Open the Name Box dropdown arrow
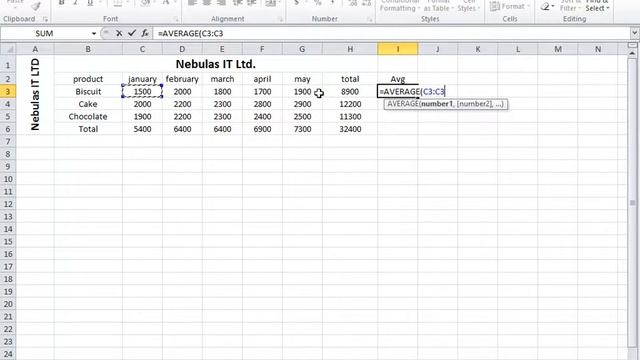The width and height of the screenshot is (640, 360). (94, 33)
